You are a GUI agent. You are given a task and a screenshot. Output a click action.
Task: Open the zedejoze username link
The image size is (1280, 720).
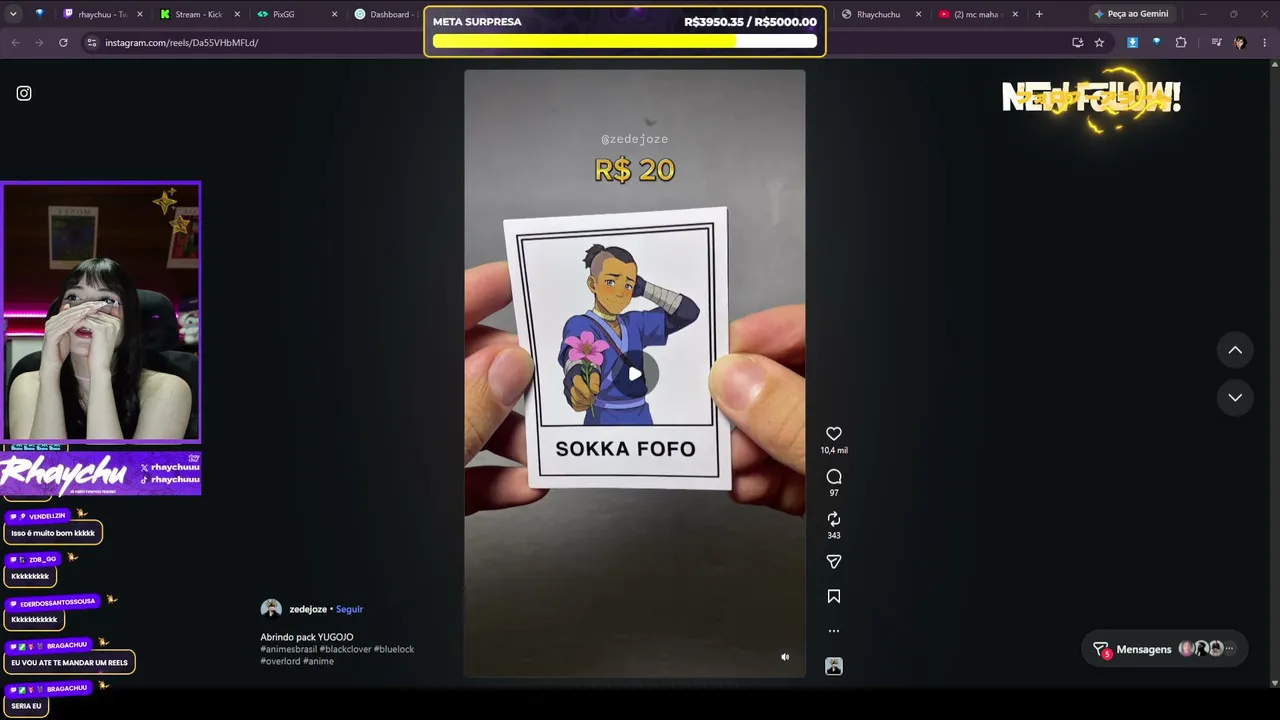[x=308, y=609]
